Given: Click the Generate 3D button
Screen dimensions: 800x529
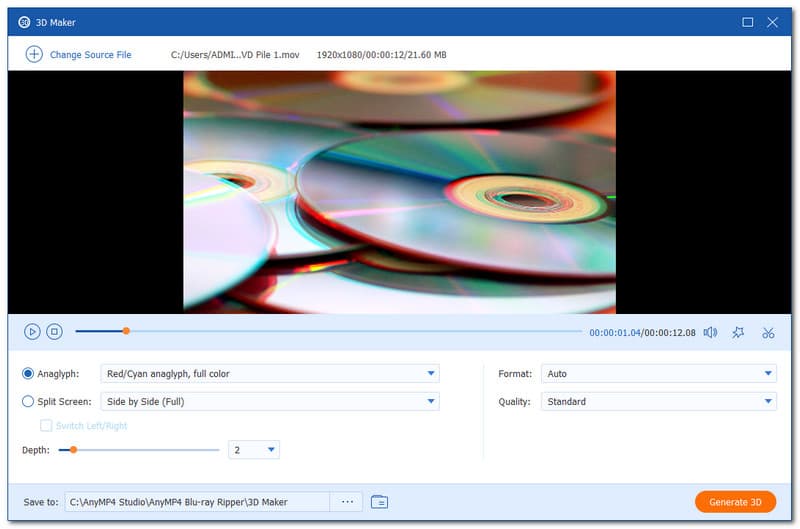Looking at the screenshot, I should 735,502.
